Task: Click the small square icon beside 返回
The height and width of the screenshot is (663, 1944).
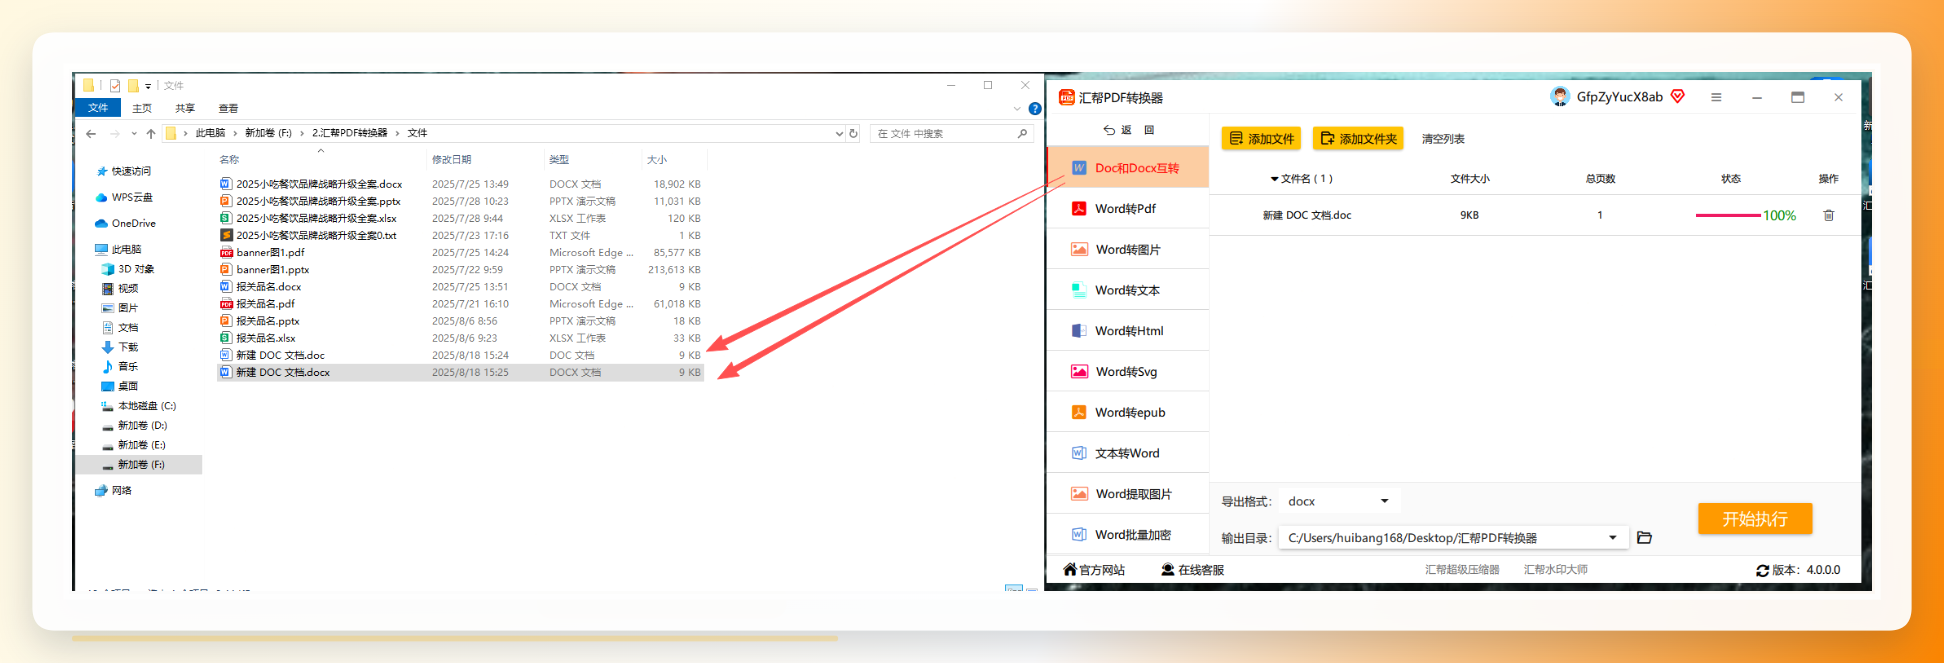Action: 1149,130
